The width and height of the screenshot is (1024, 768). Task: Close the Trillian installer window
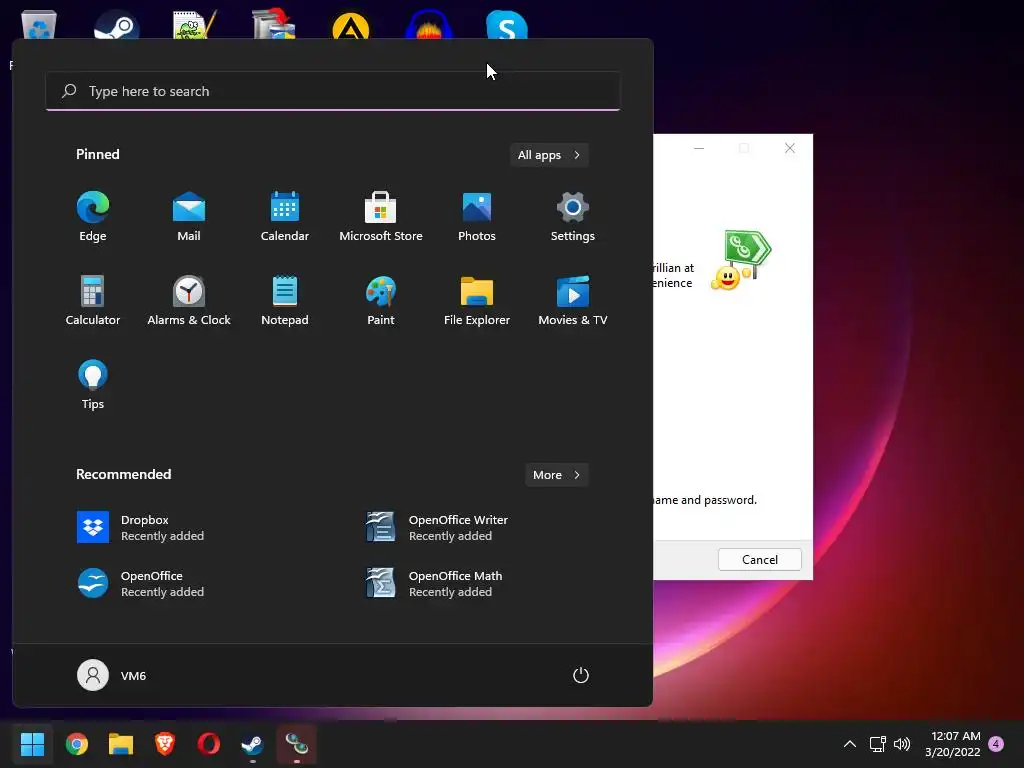(x=790, y=148)
